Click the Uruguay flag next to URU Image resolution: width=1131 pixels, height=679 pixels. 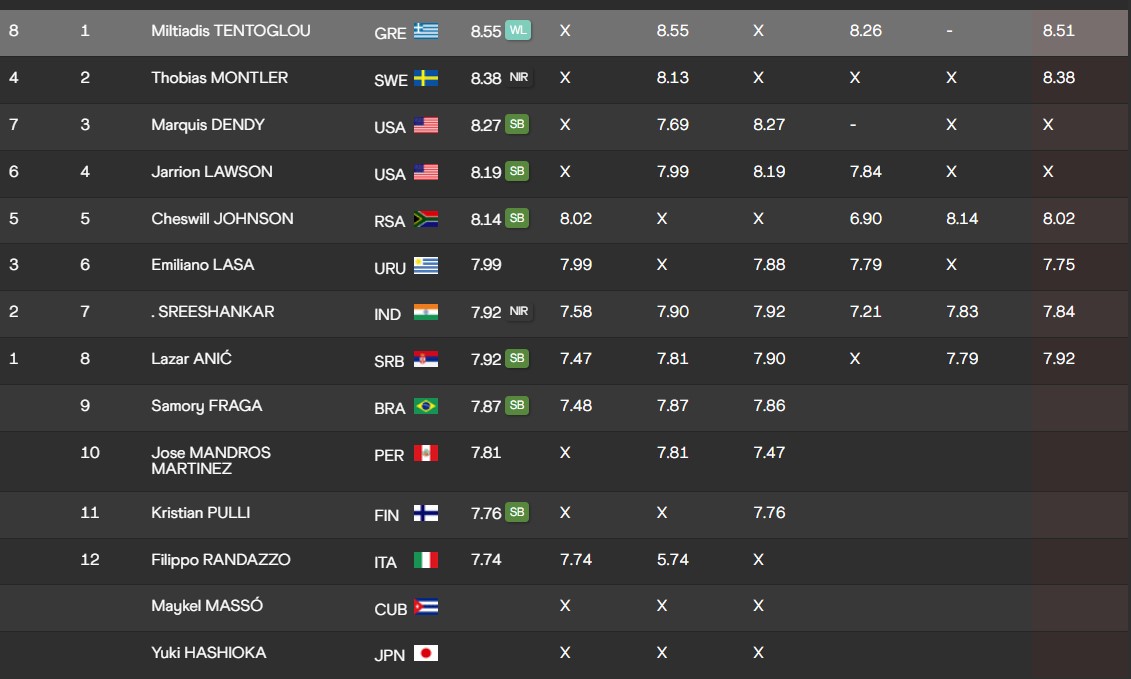[x=426, y=266]
